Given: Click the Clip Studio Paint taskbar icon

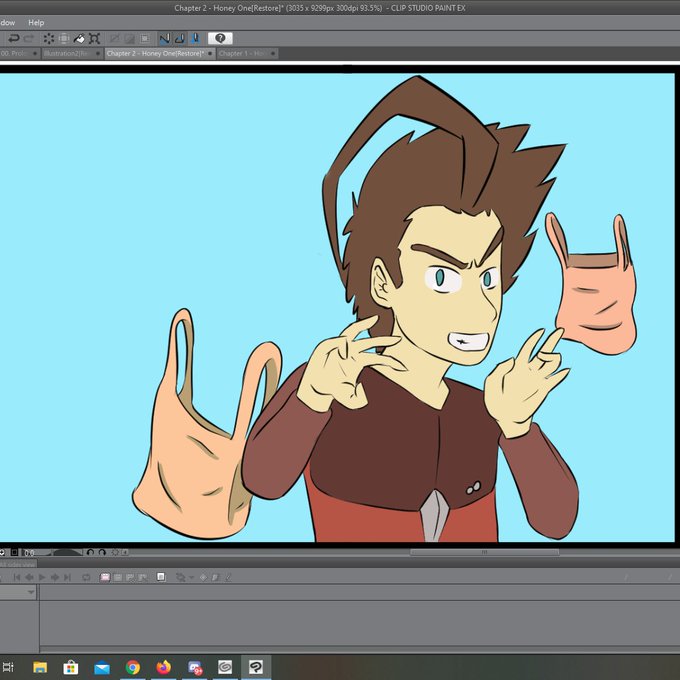Looking at the screenshot, I should point(256,667).
